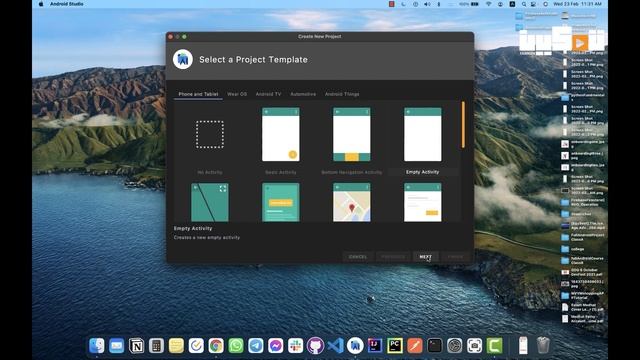Click the Next button
This screenshot has width=640, height=360.
(425, 257)
